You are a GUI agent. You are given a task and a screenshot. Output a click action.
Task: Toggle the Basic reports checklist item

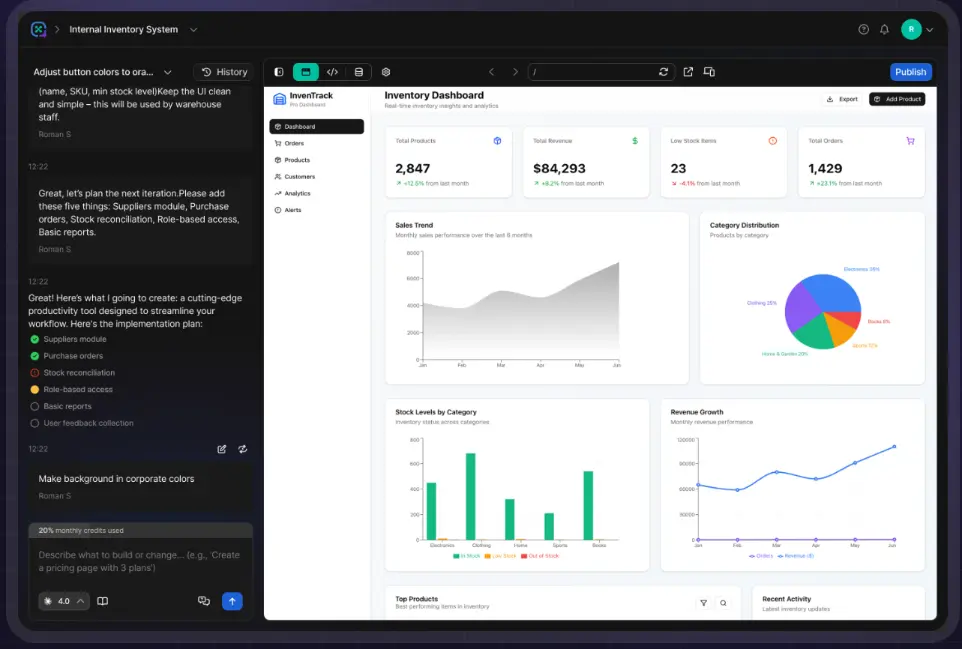[x=35, y=406]
